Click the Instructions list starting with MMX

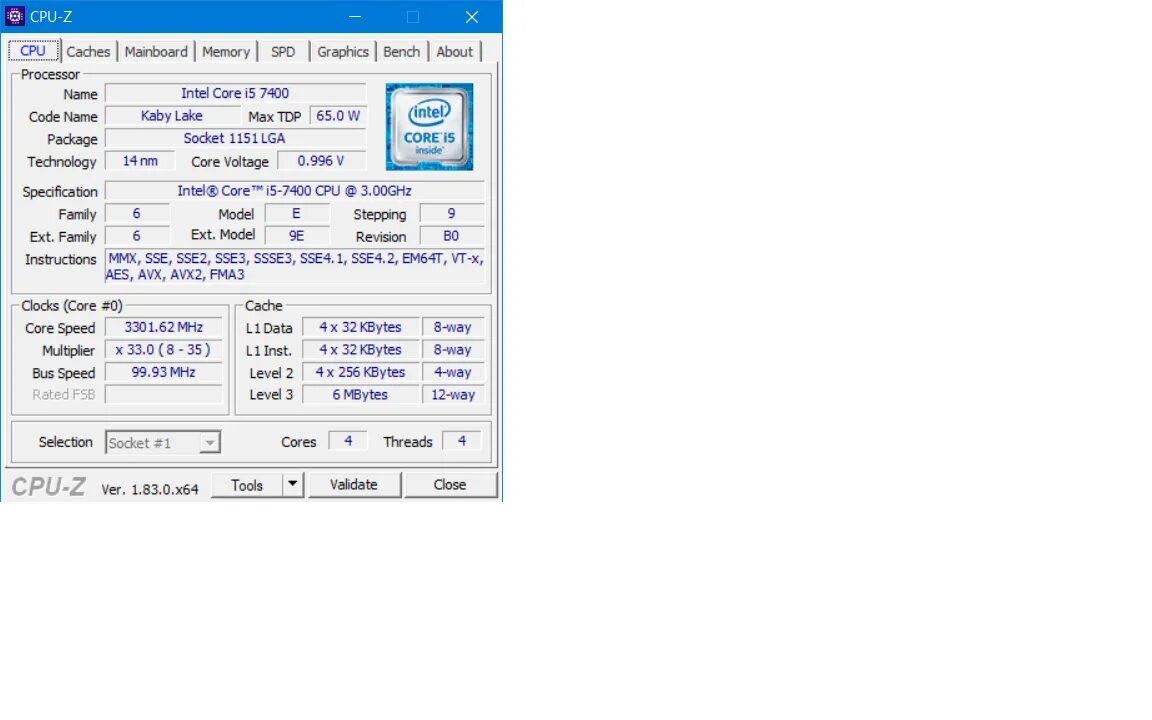click(295, 266)
